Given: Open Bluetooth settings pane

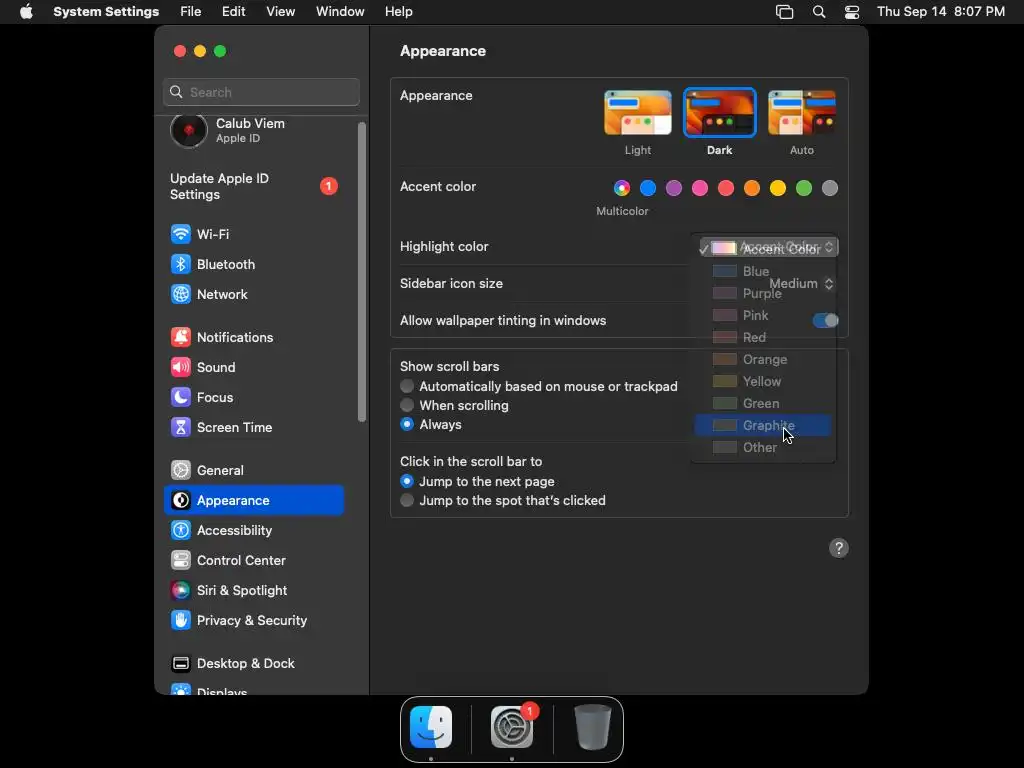Looking at the screenshot, I should [253, 264].
